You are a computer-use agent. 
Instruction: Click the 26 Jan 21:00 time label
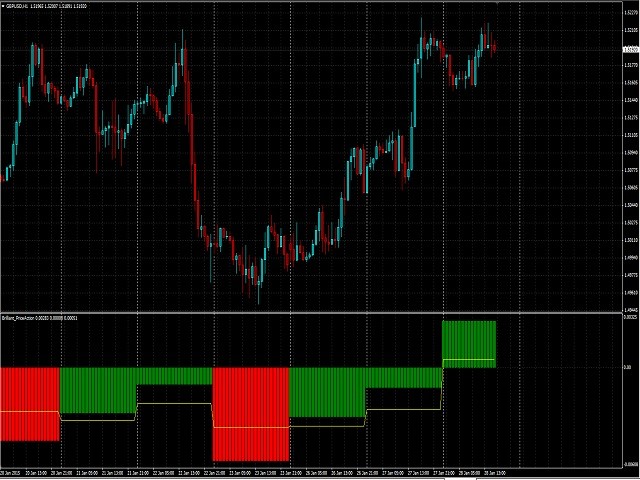(x=367, y=473)
